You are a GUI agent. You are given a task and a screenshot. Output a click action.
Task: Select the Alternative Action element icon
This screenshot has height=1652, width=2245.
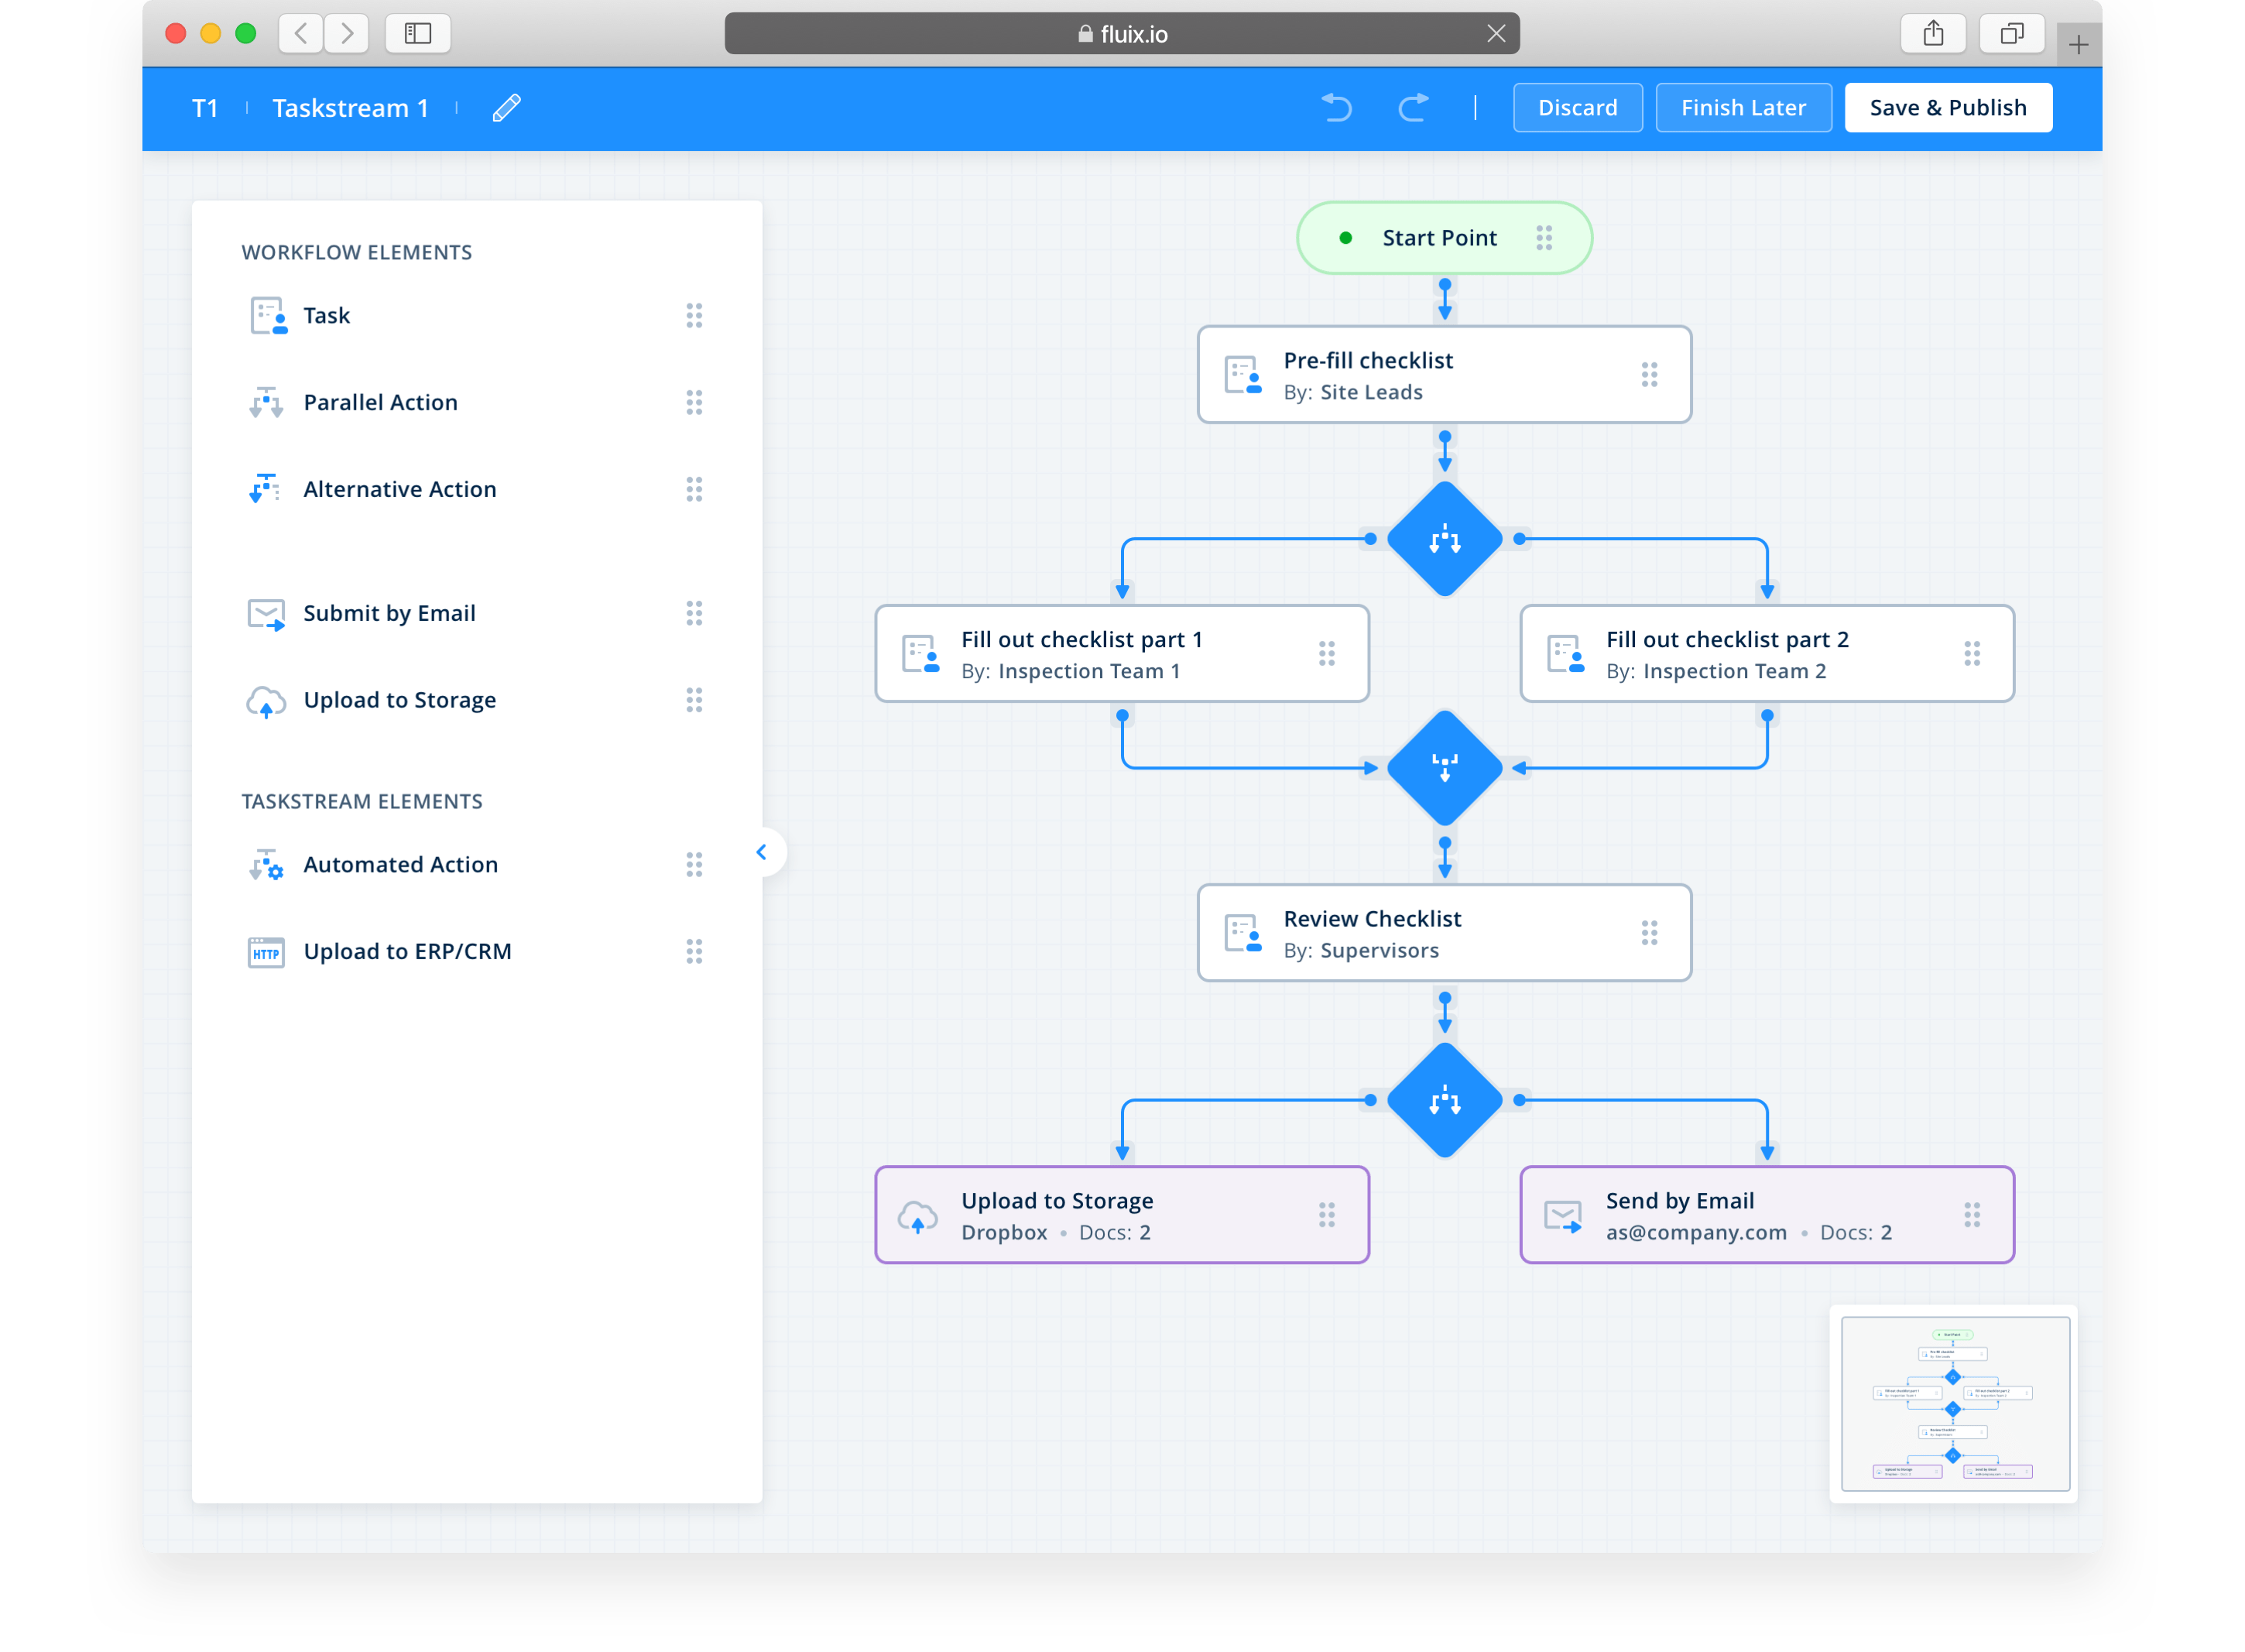265,489
